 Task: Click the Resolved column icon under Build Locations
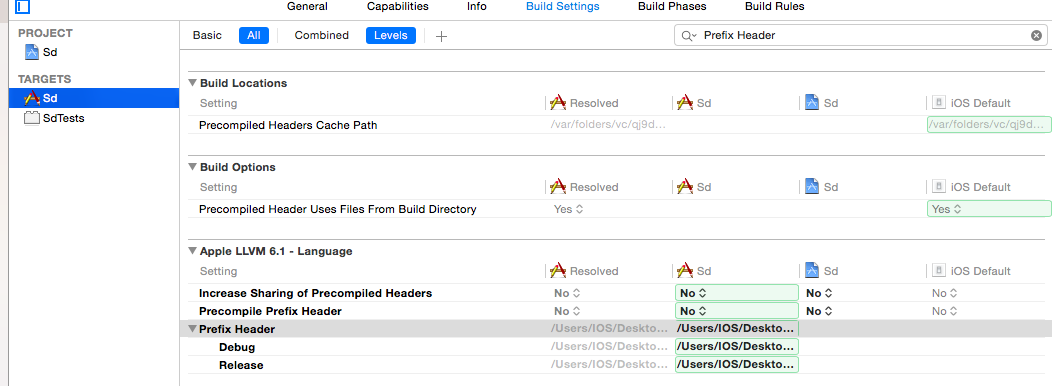[x=558, y=103]
